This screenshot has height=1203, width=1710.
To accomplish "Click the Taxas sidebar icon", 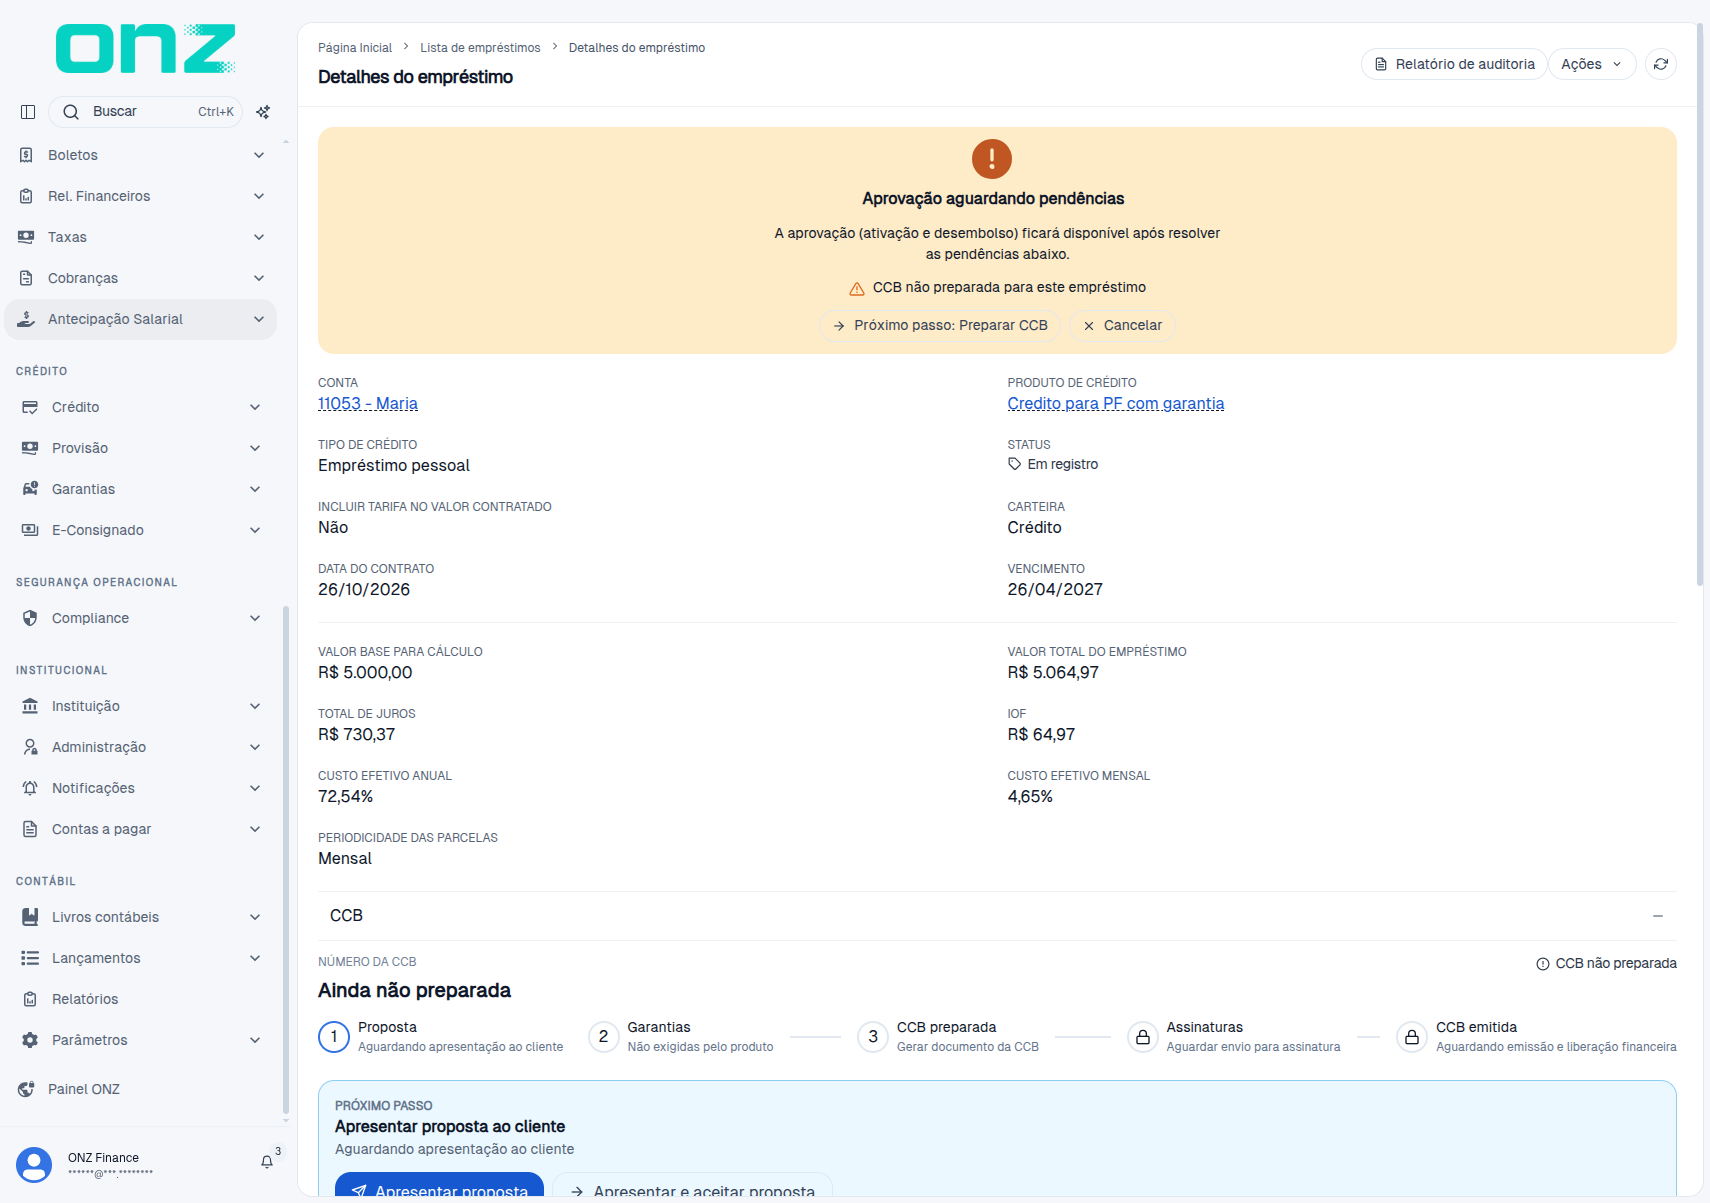I will coord(26,237).
